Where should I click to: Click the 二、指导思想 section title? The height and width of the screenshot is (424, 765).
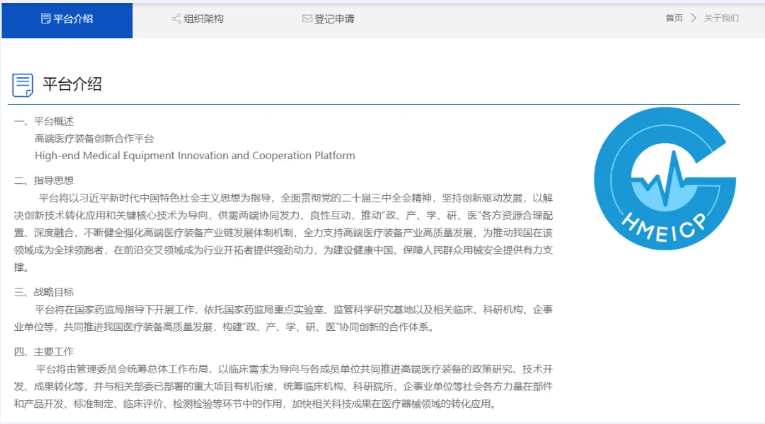pos(44,181)
